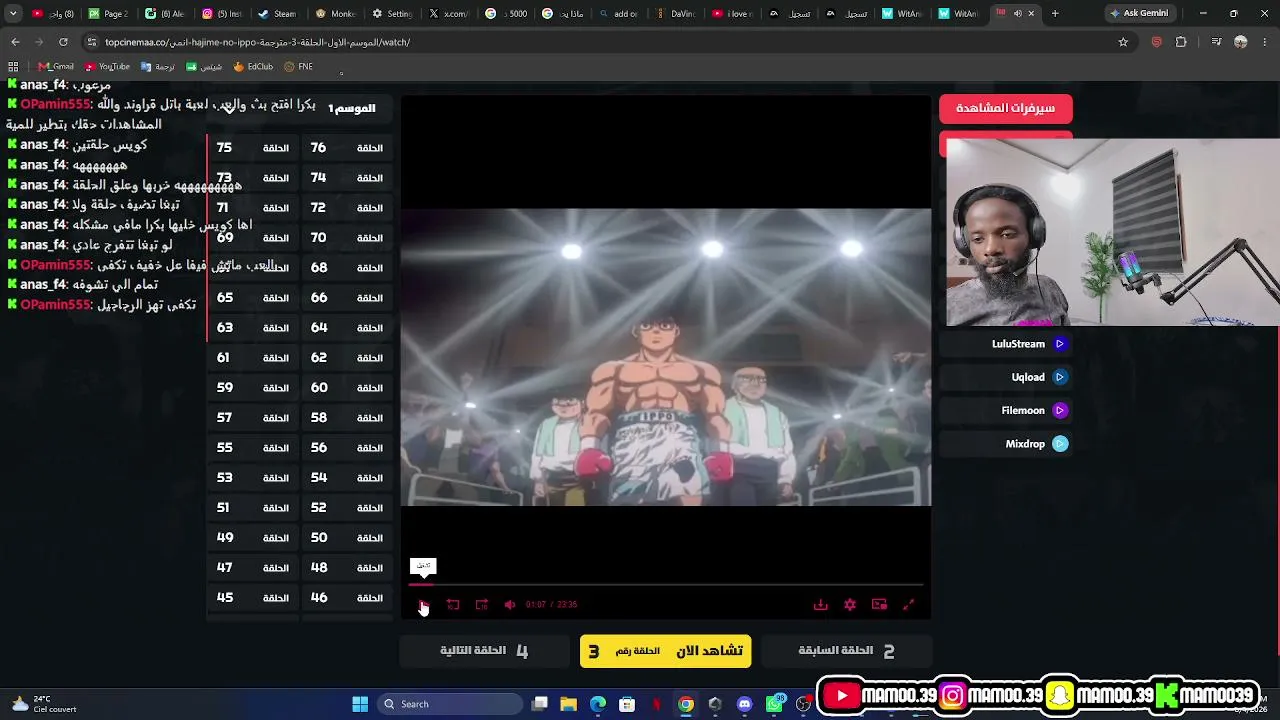Go to previous episode 2
The image size is (1280, 720).
[846, 651]
